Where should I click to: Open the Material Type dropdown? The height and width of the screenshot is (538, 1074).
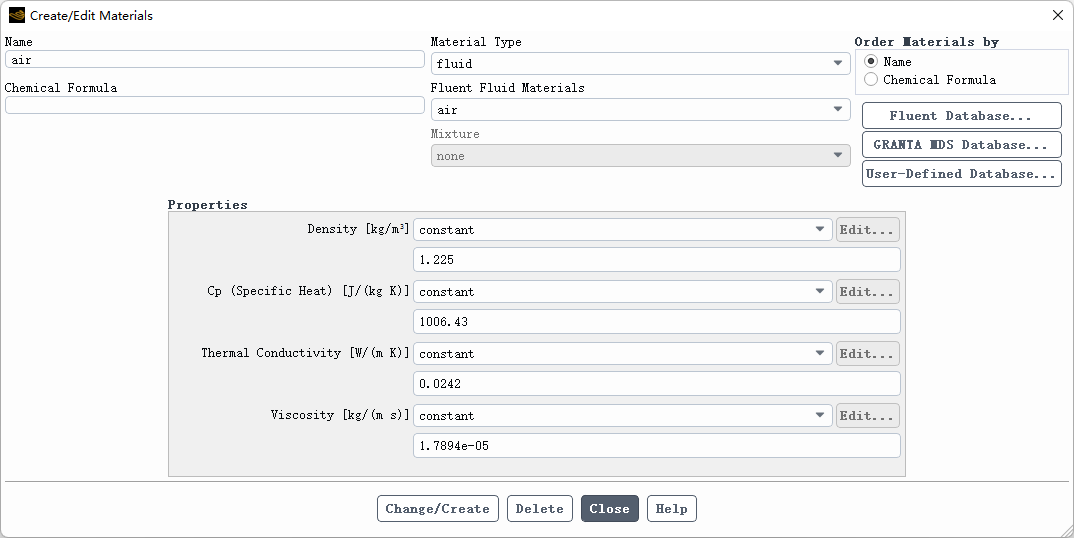click(640, 64)
